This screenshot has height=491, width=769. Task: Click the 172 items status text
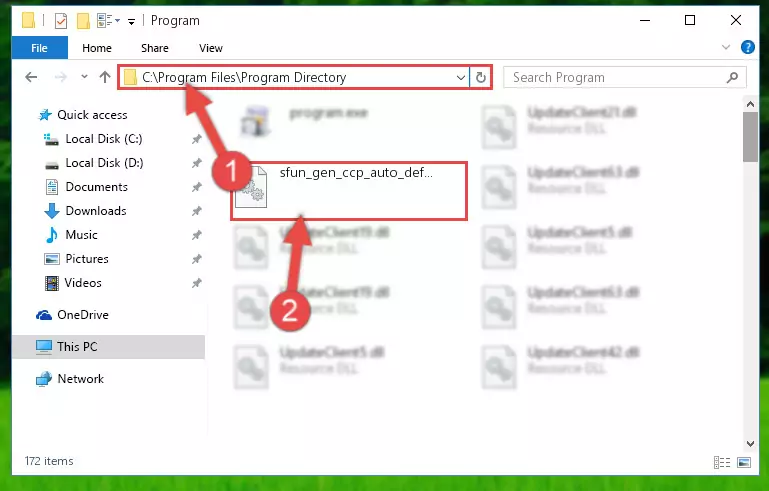tap(49, 461)
